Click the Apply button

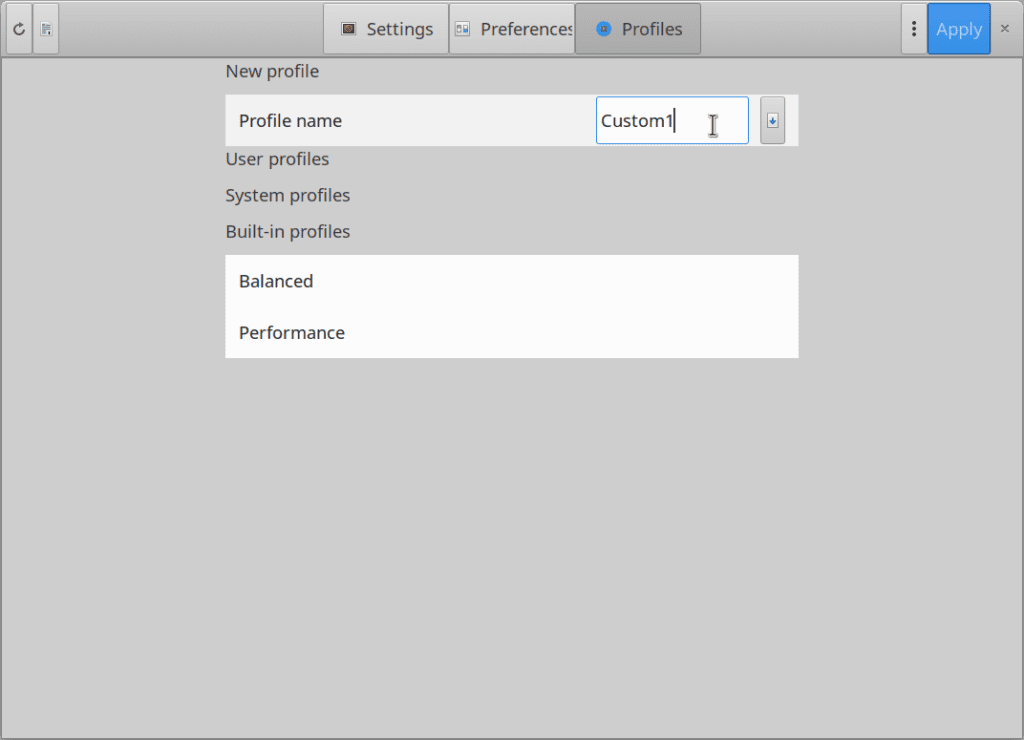coord(958,28)
